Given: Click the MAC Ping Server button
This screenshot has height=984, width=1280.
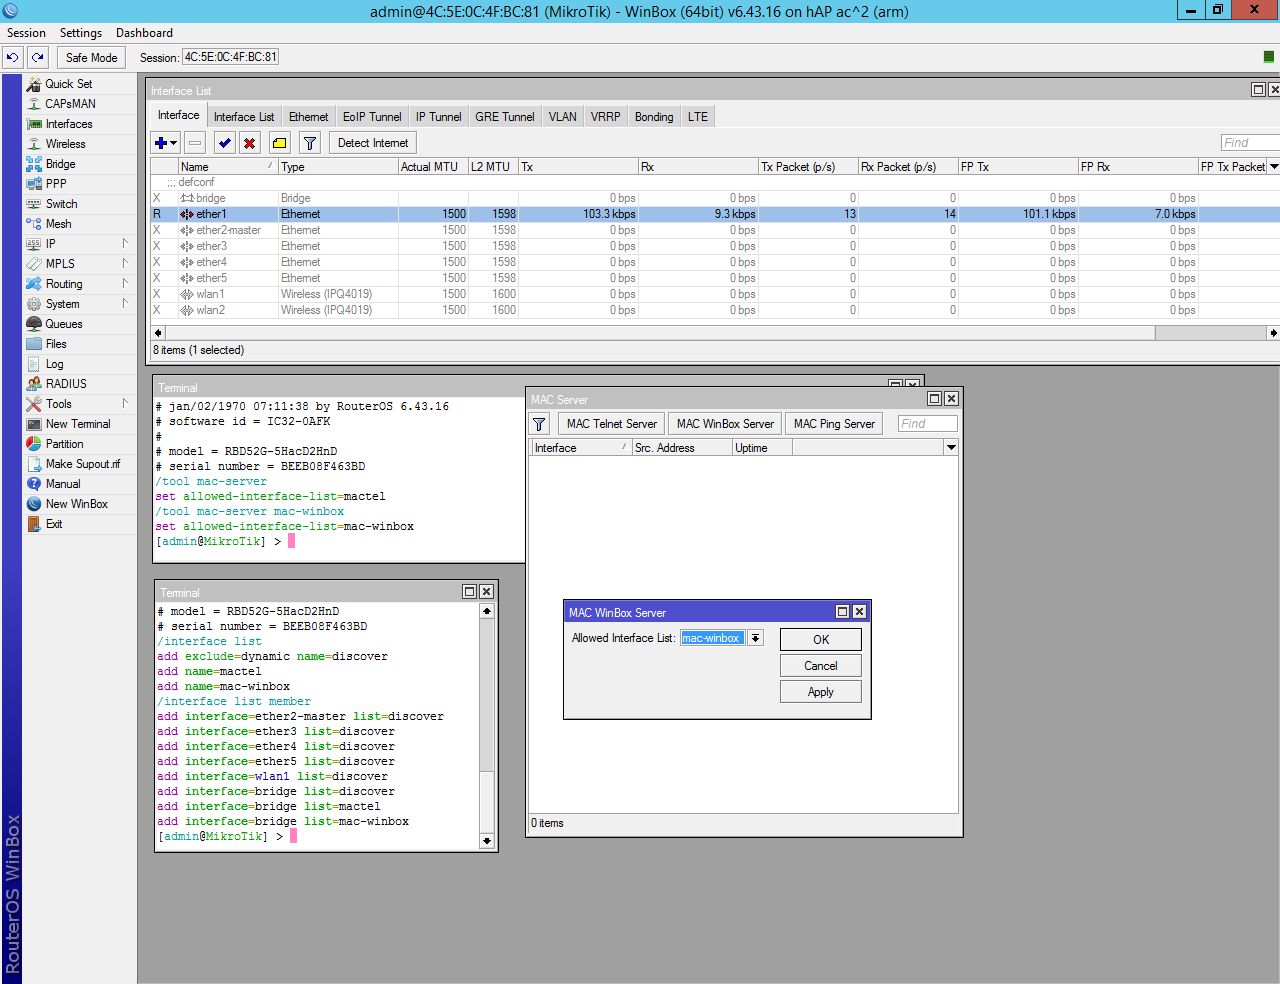Looking at the screenshot, I should click(834, 424).
